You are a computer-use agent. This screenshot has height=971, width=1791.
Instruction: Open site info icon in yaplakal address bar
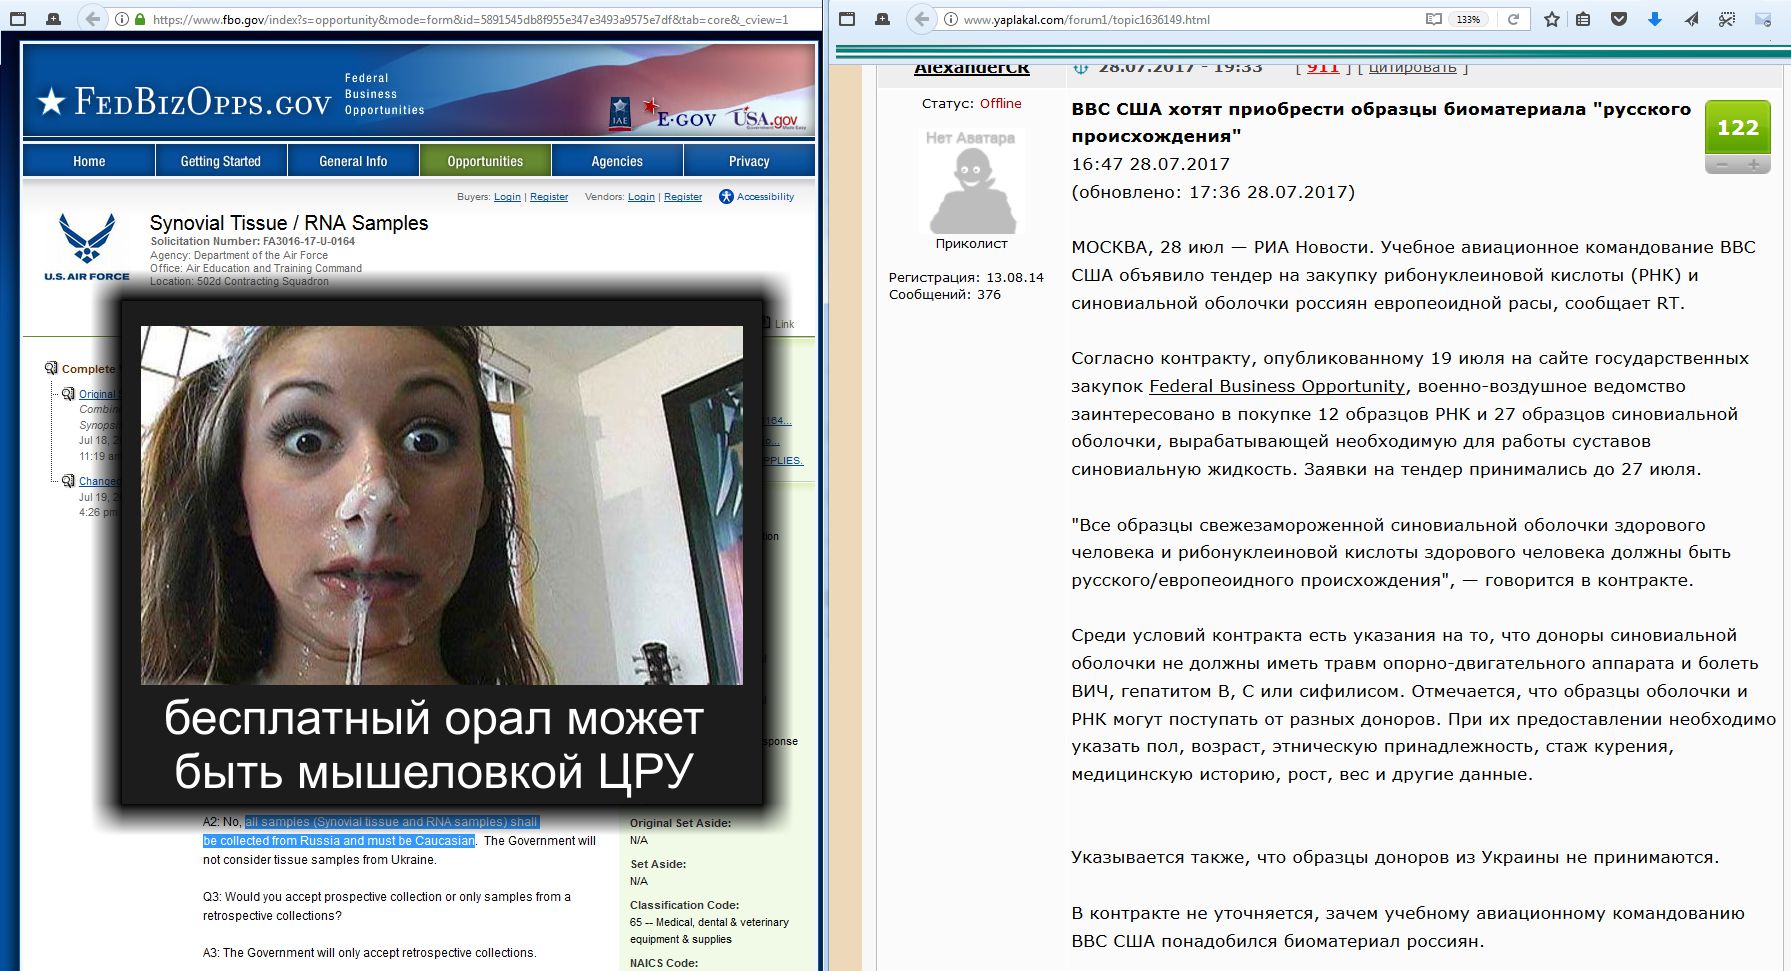click(950, 19)
